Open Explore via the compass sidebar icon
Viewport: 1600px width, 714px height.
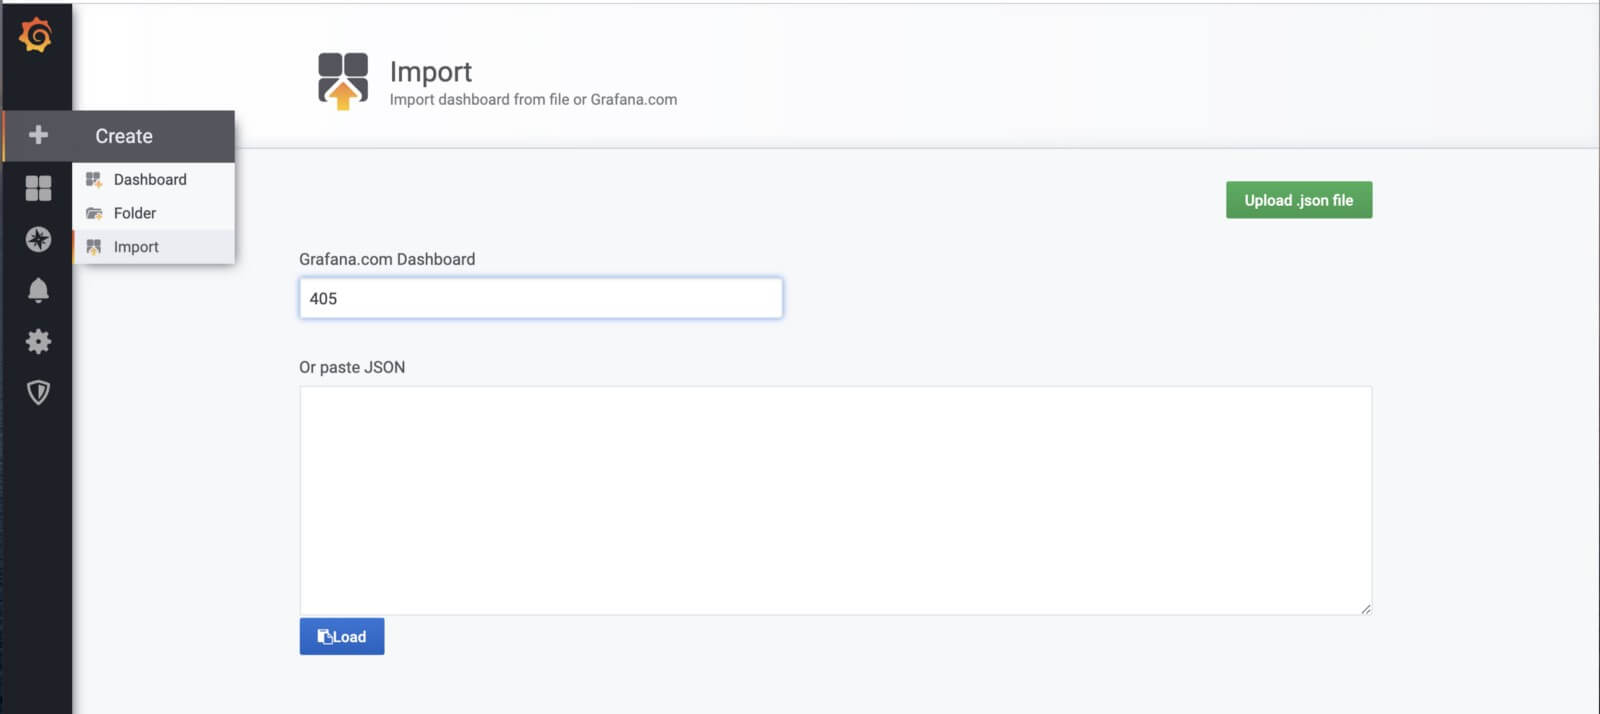point(38,239)
